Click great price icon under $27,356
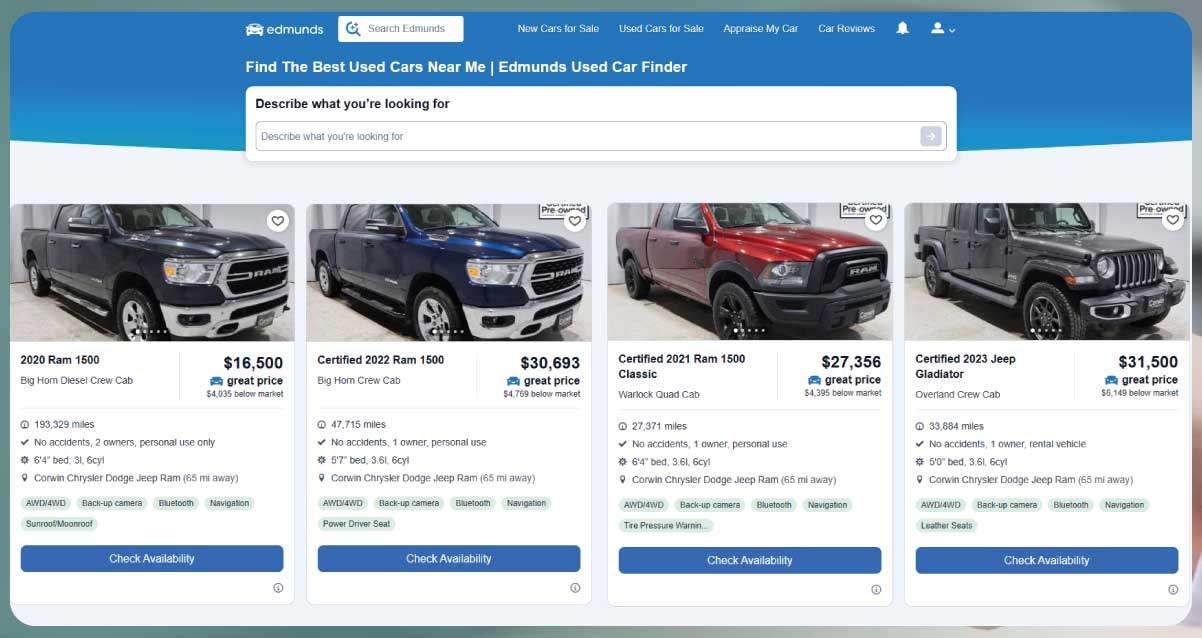Image resolution: width=1202 pixels, height=638 pixels. 814,380
